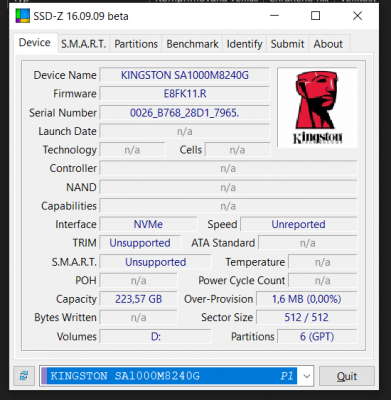Click the Partitions 6 (GPT) field

[317, 336]
